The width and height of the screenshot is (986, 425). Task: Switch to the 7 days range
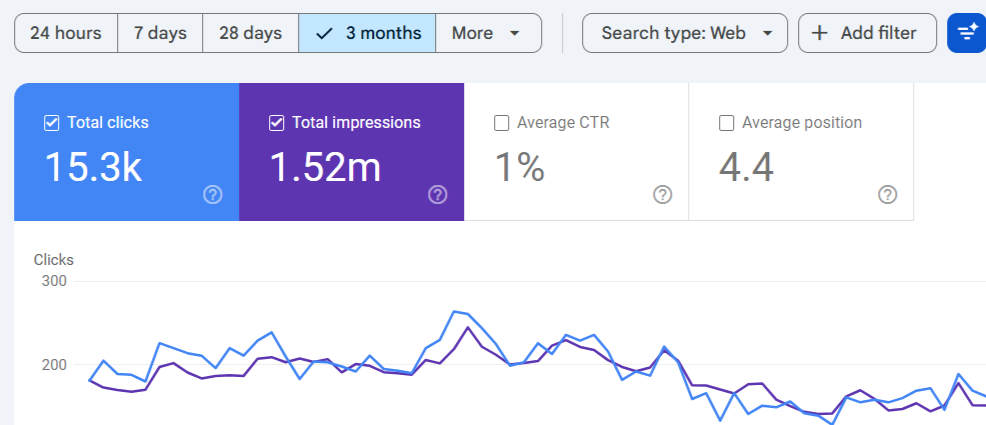(160, 33)
